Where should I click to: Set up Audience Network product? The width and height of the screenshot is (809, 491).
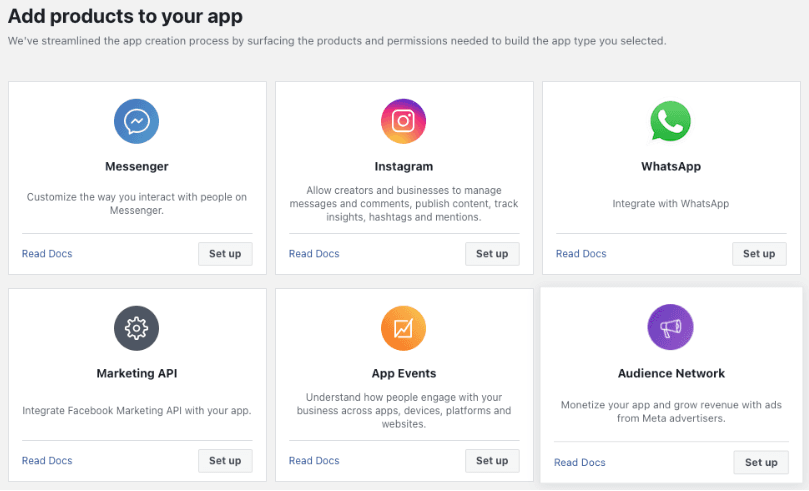point(761,462)
